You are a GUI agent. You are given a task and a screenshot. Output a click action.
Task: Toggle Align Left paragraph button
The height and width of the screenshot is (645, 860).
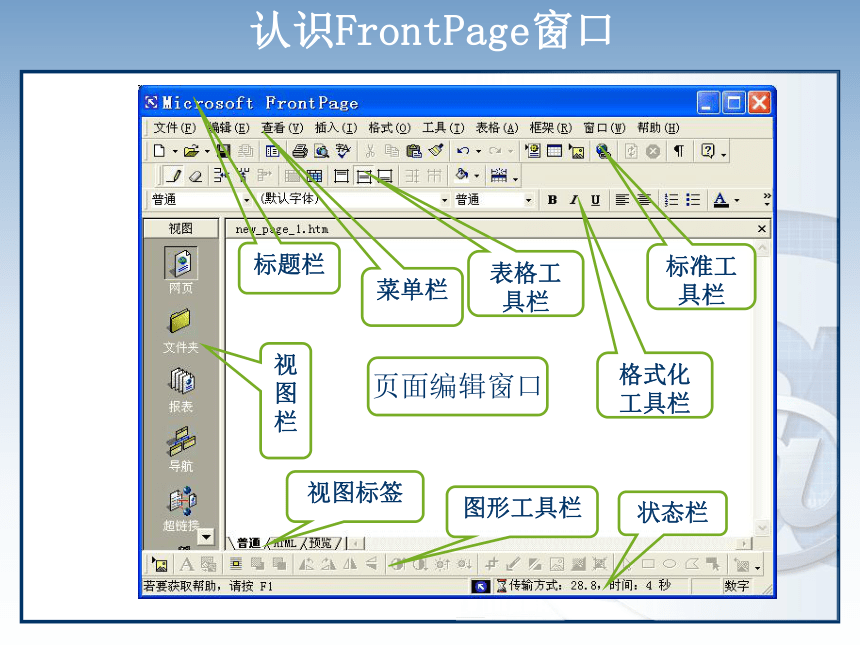click(621, 200)
